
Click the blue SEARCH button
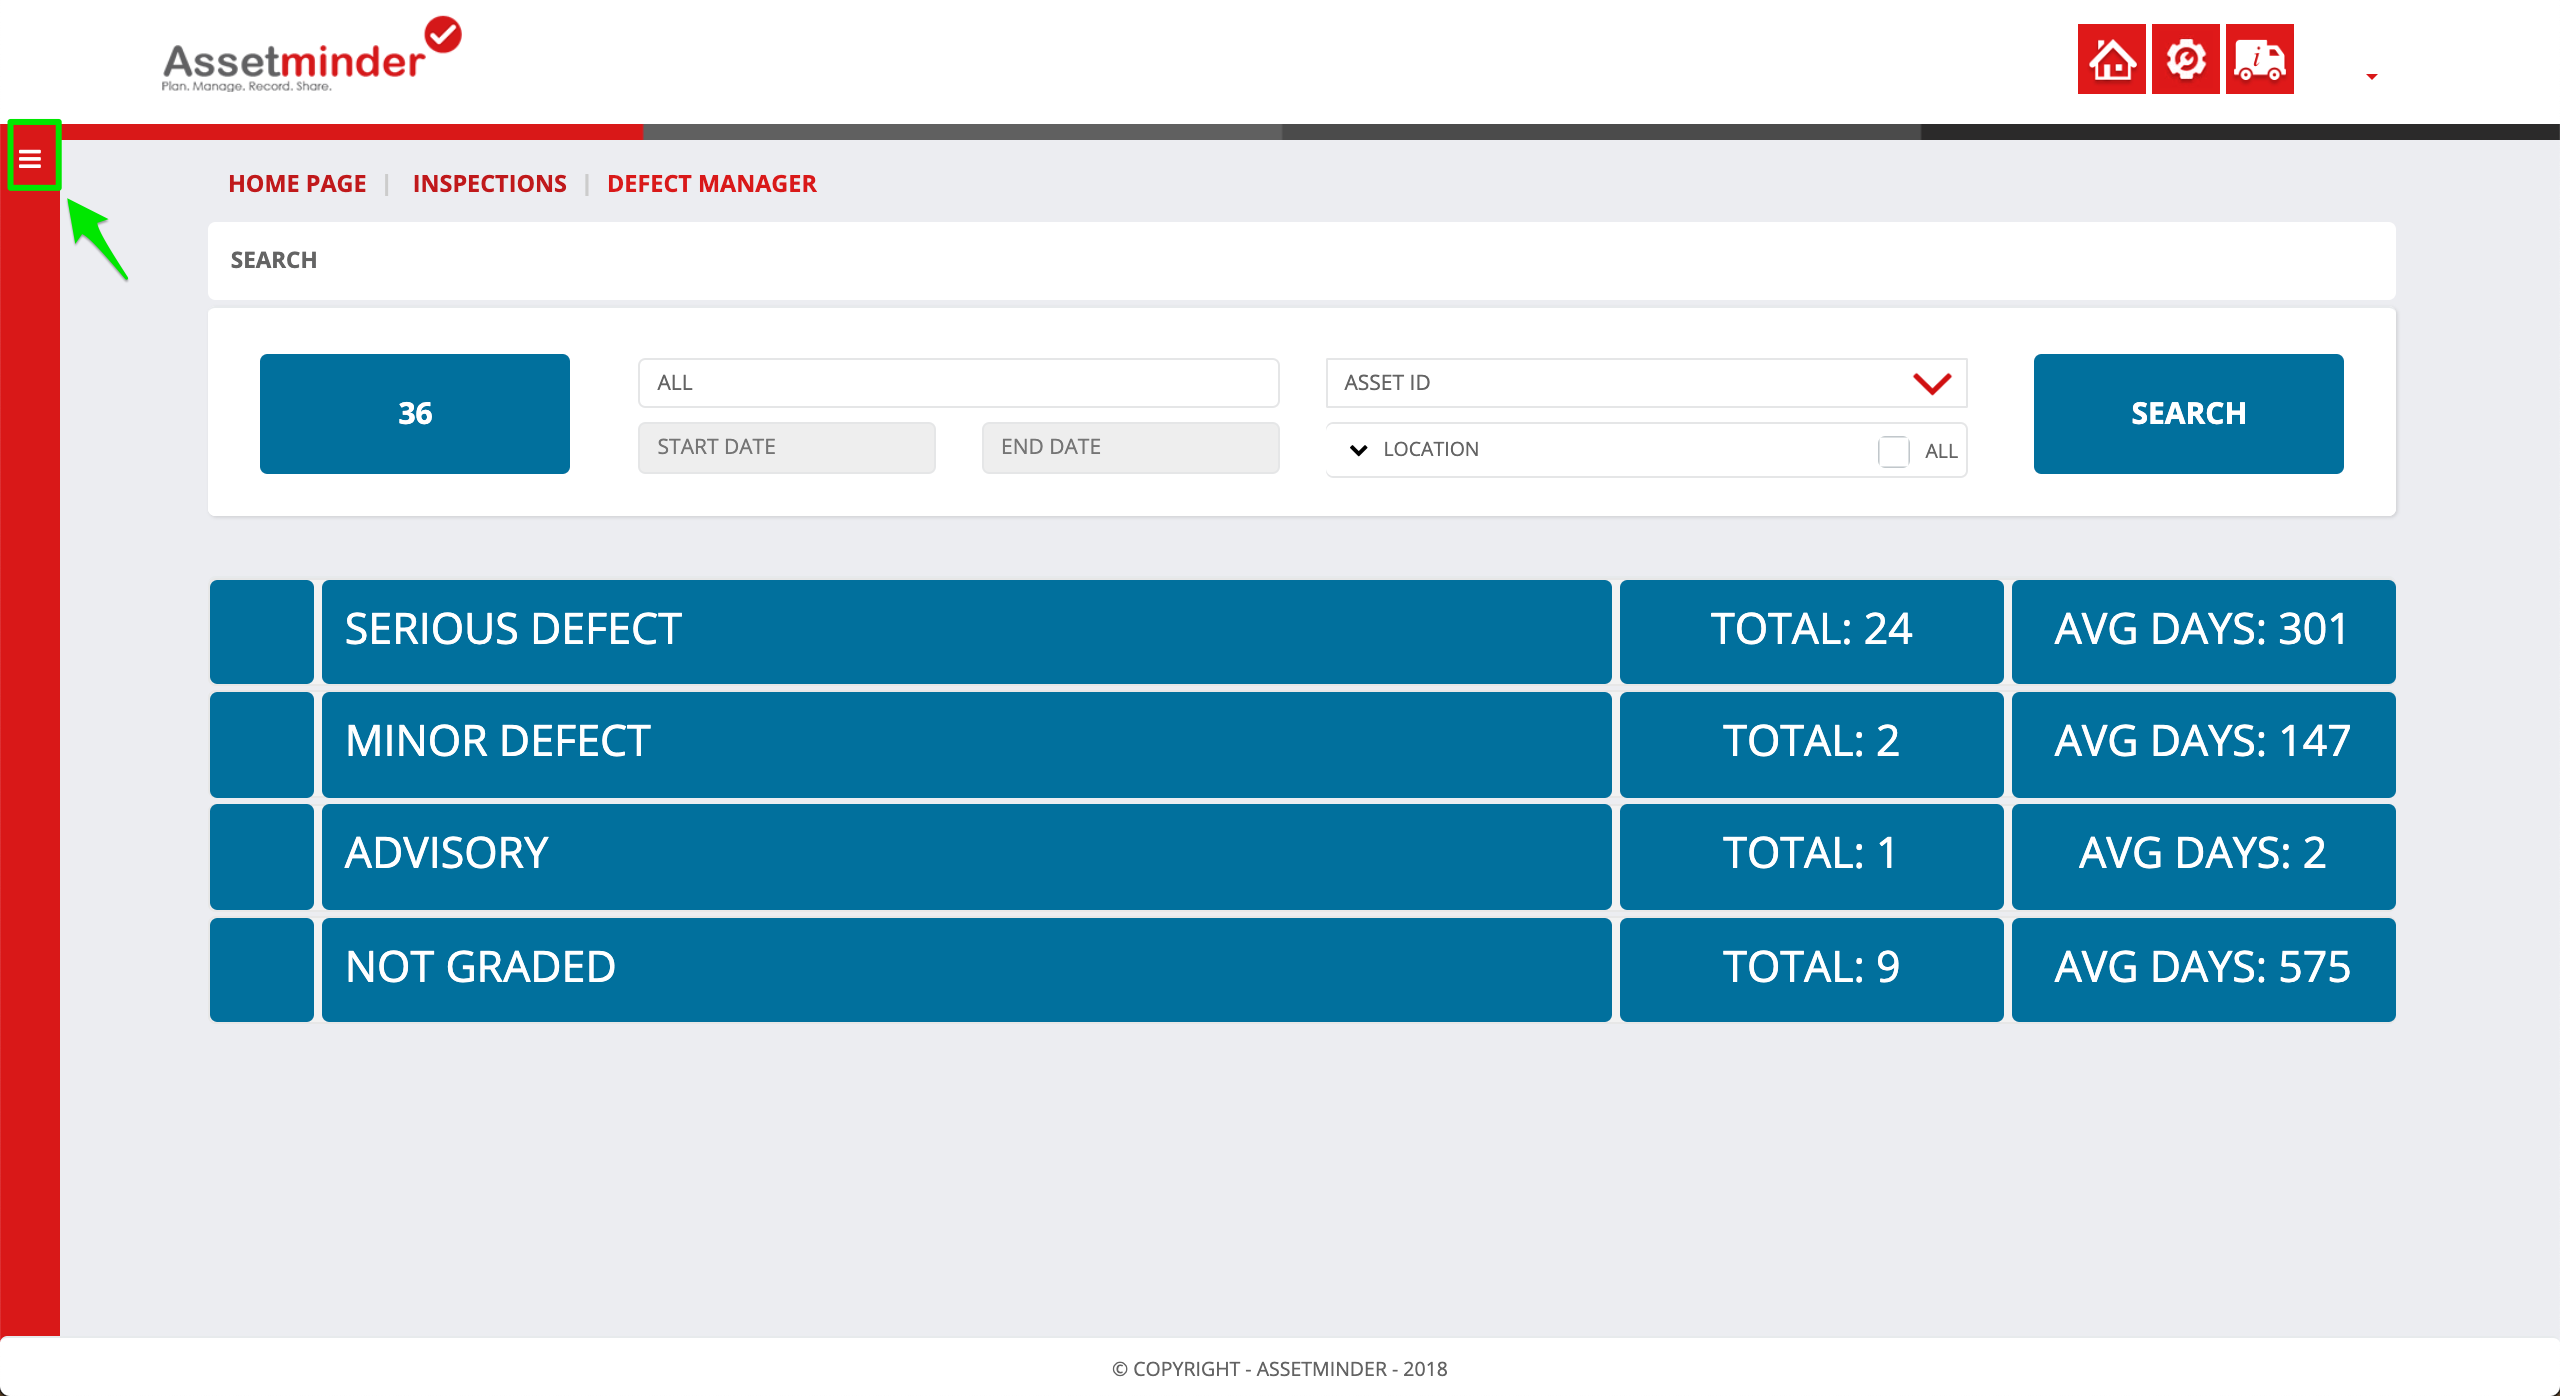pos(2188,413)
